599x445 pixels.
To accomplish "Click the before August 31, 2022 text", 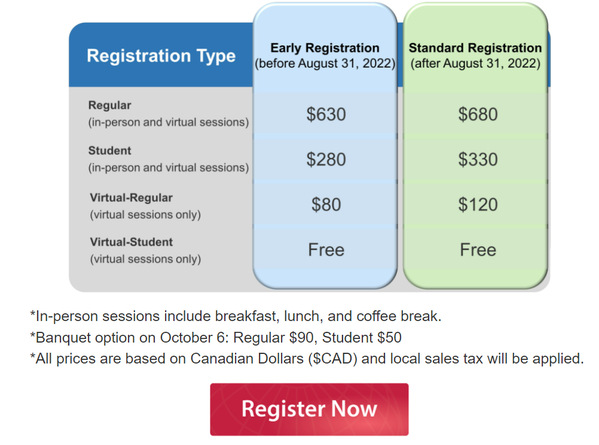I will coord(325,63).
